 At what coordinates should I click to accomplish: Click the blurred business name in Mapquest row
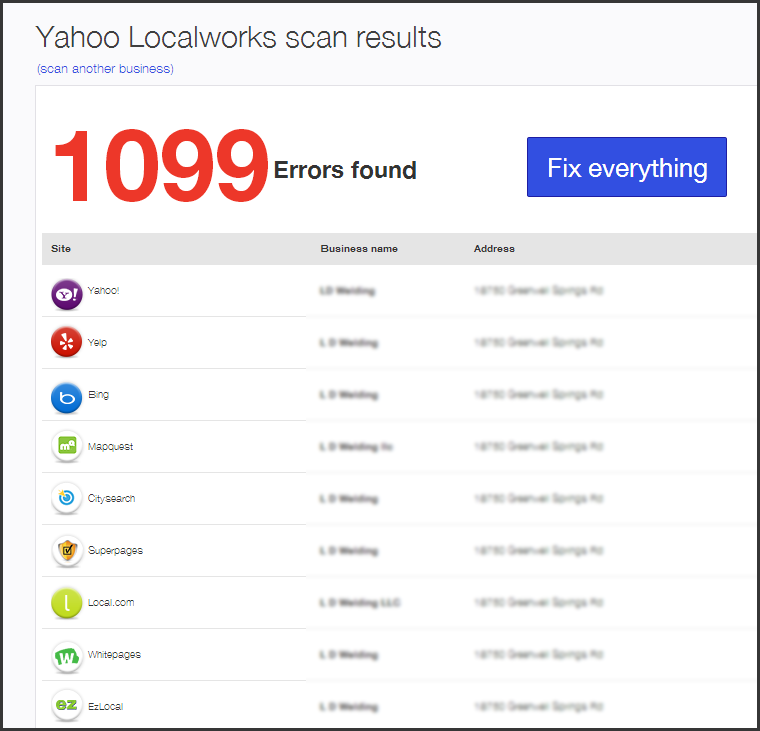point(356,447)
